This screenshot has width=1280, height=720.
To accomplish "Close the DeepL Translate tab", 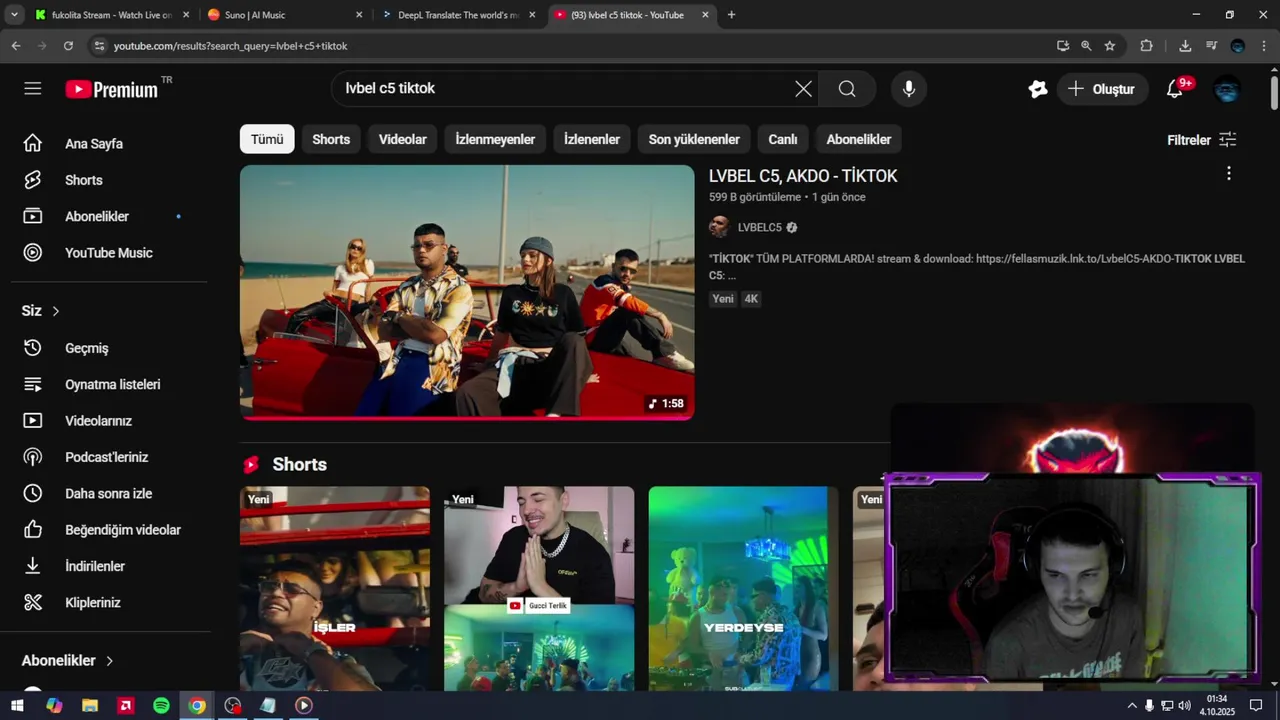I will (x=532, y=15).
